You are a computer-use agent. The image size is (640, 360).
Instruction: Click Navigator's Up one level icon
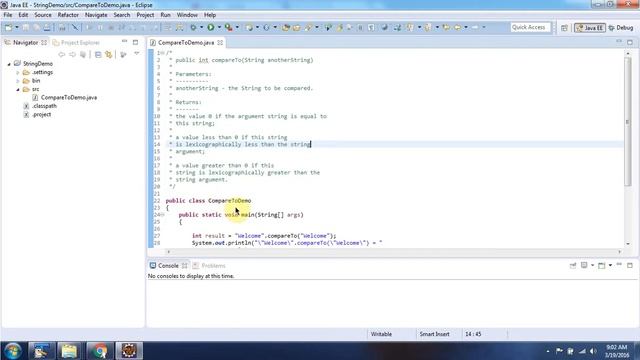83,54
